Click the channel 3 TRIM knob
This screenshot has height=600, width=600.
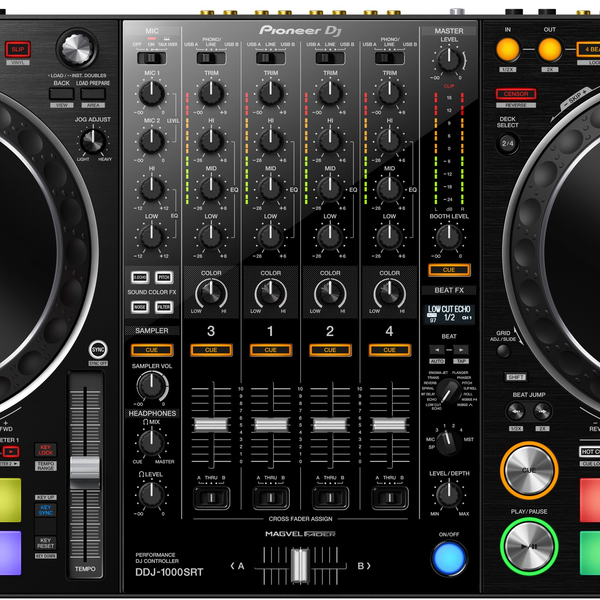211,93
